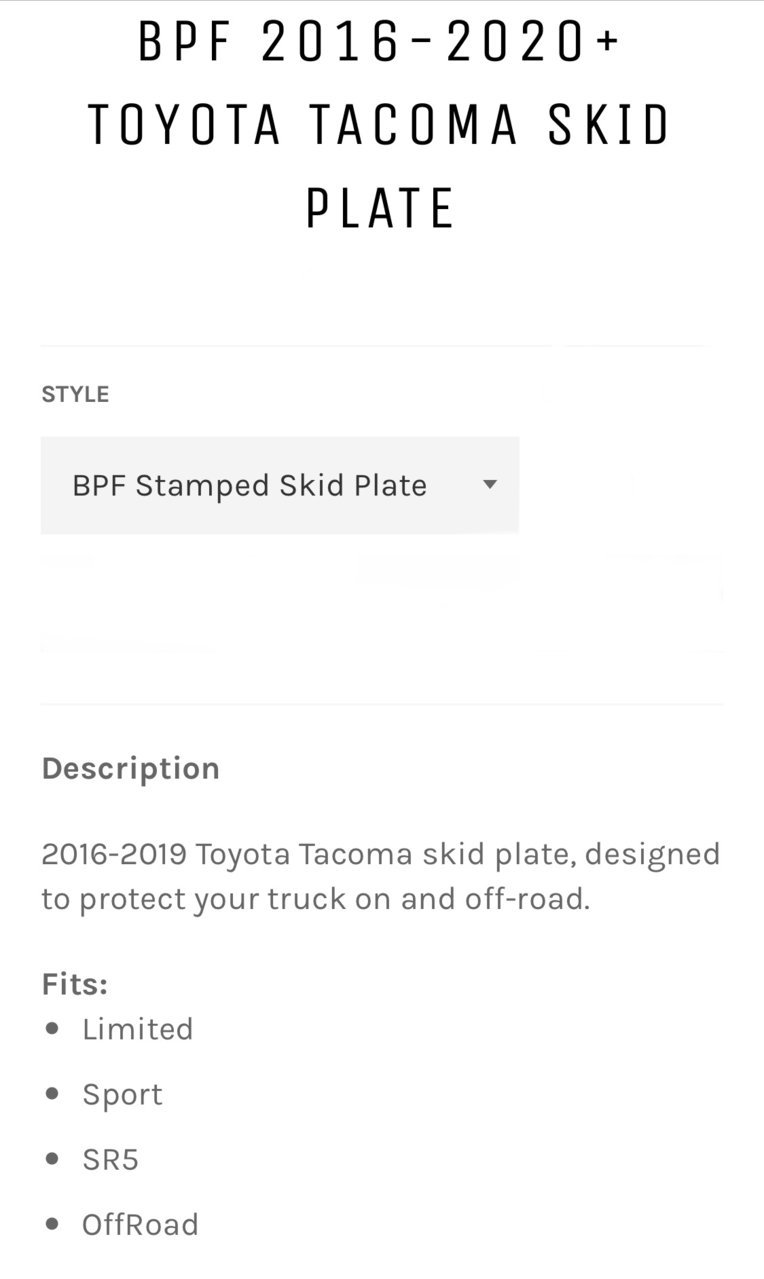764x1279 pixels.
Task: Click the bullet point before SR5
Action: (53, 1158)
